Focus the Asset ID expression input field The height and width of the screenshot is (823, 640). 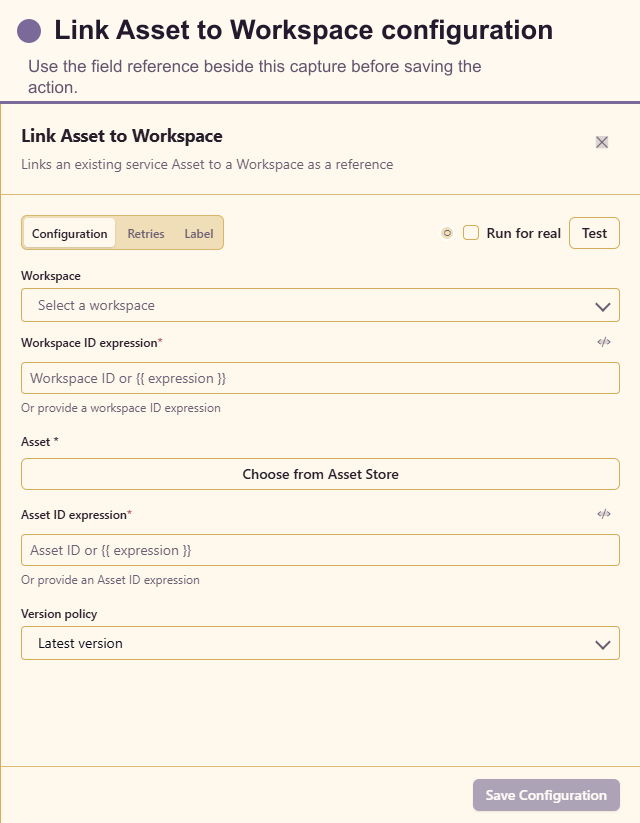pyautogui.click(x=320, y=550)
